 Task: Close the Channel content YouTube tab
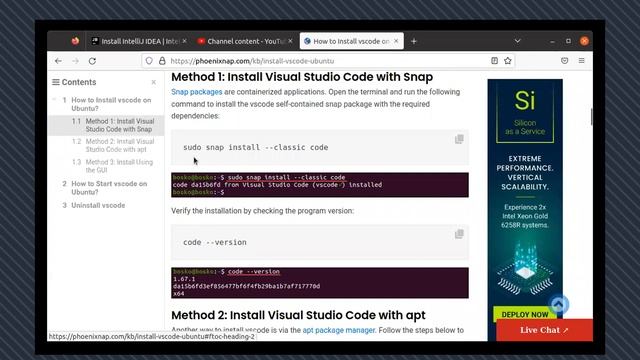tap(291, 41)
